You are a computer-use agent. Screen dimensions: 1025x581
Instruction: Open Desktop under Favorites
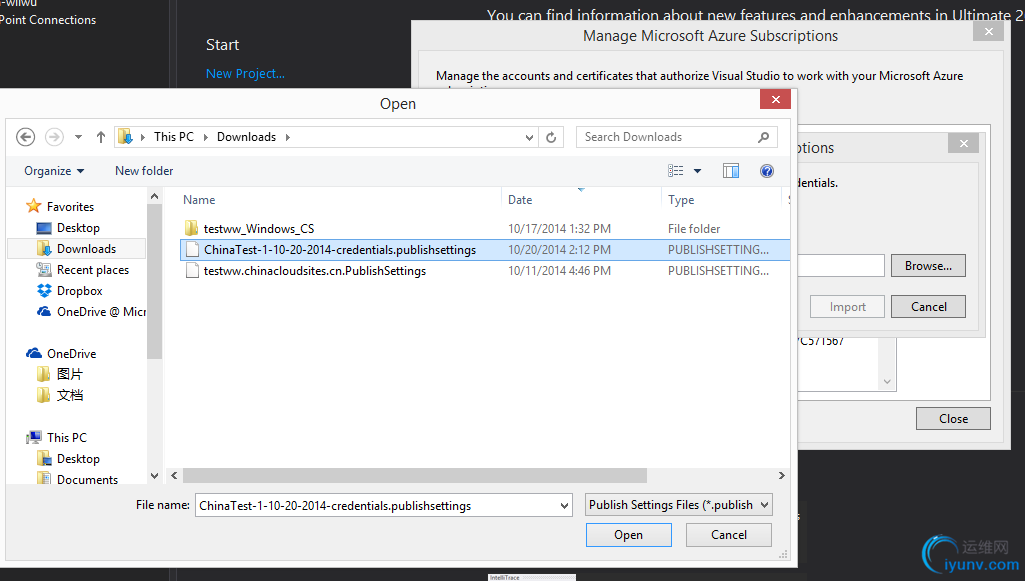(x=78, y=227)
